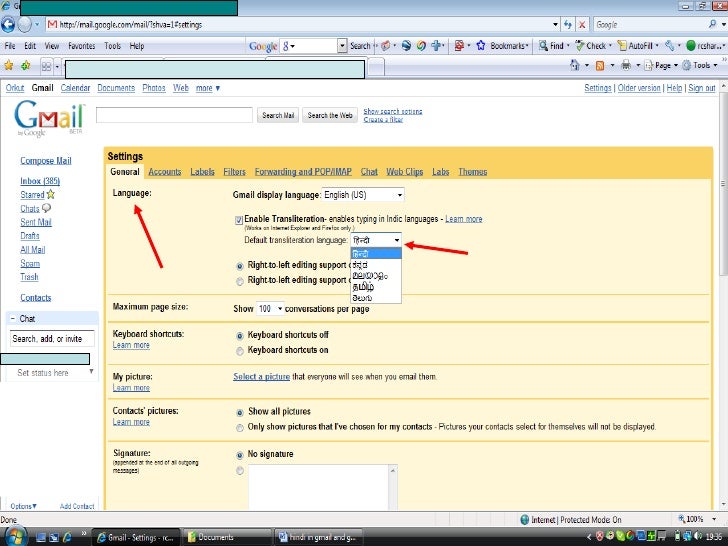Choose the fourth language in transliteration list
The image size is (728, 546).
click(376, 287)
